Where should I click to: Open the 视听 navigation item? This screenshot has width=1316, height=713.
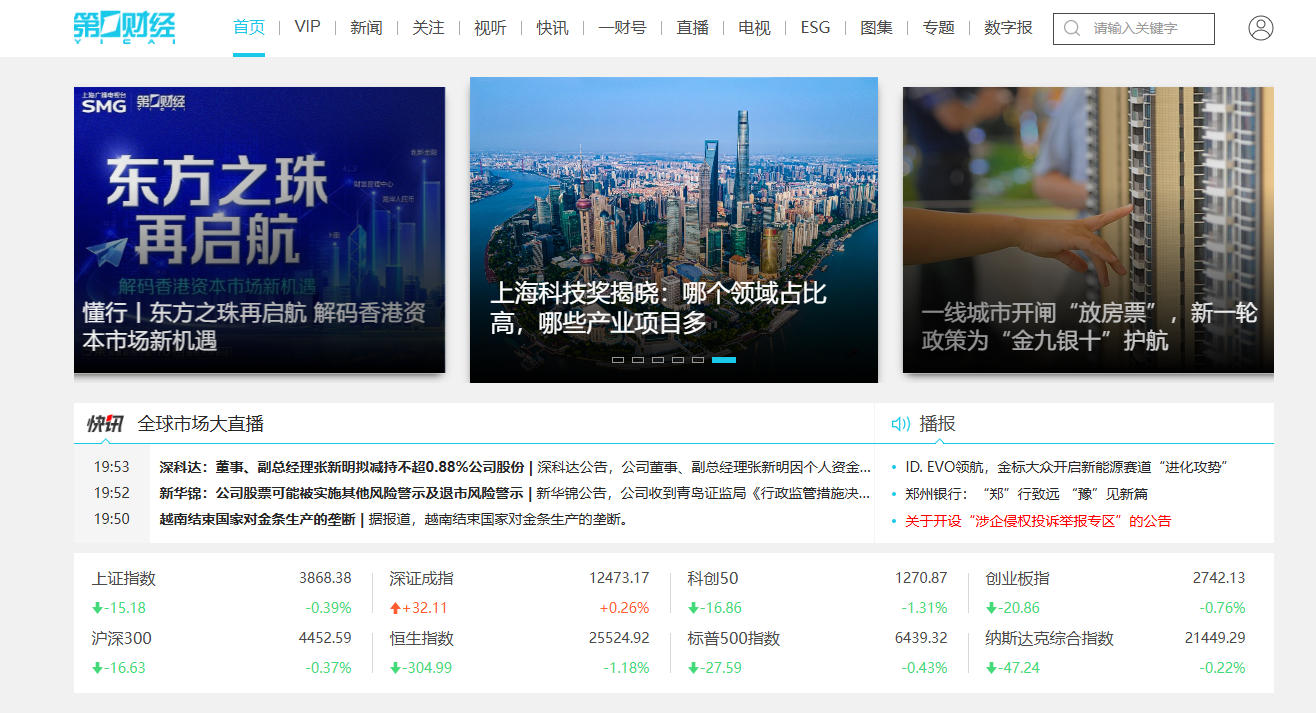490,28
